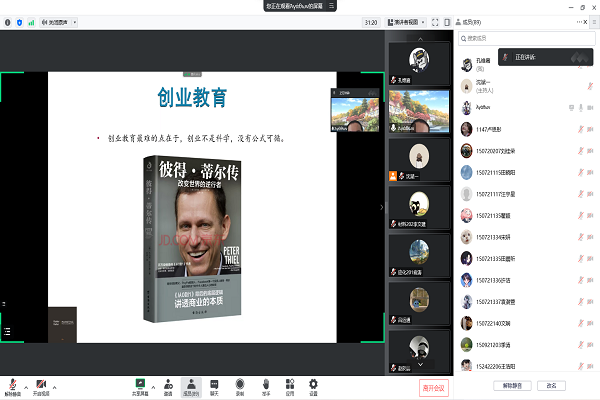This screenshot has height=400, width=600.
Task: Select the 1147 member row
Action: point(527,129)
